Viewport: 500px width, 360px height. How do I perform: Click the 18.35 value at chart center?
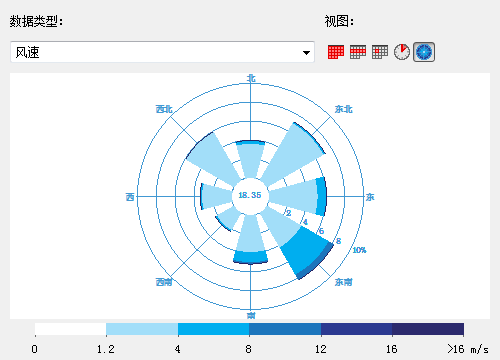(250, 195)
